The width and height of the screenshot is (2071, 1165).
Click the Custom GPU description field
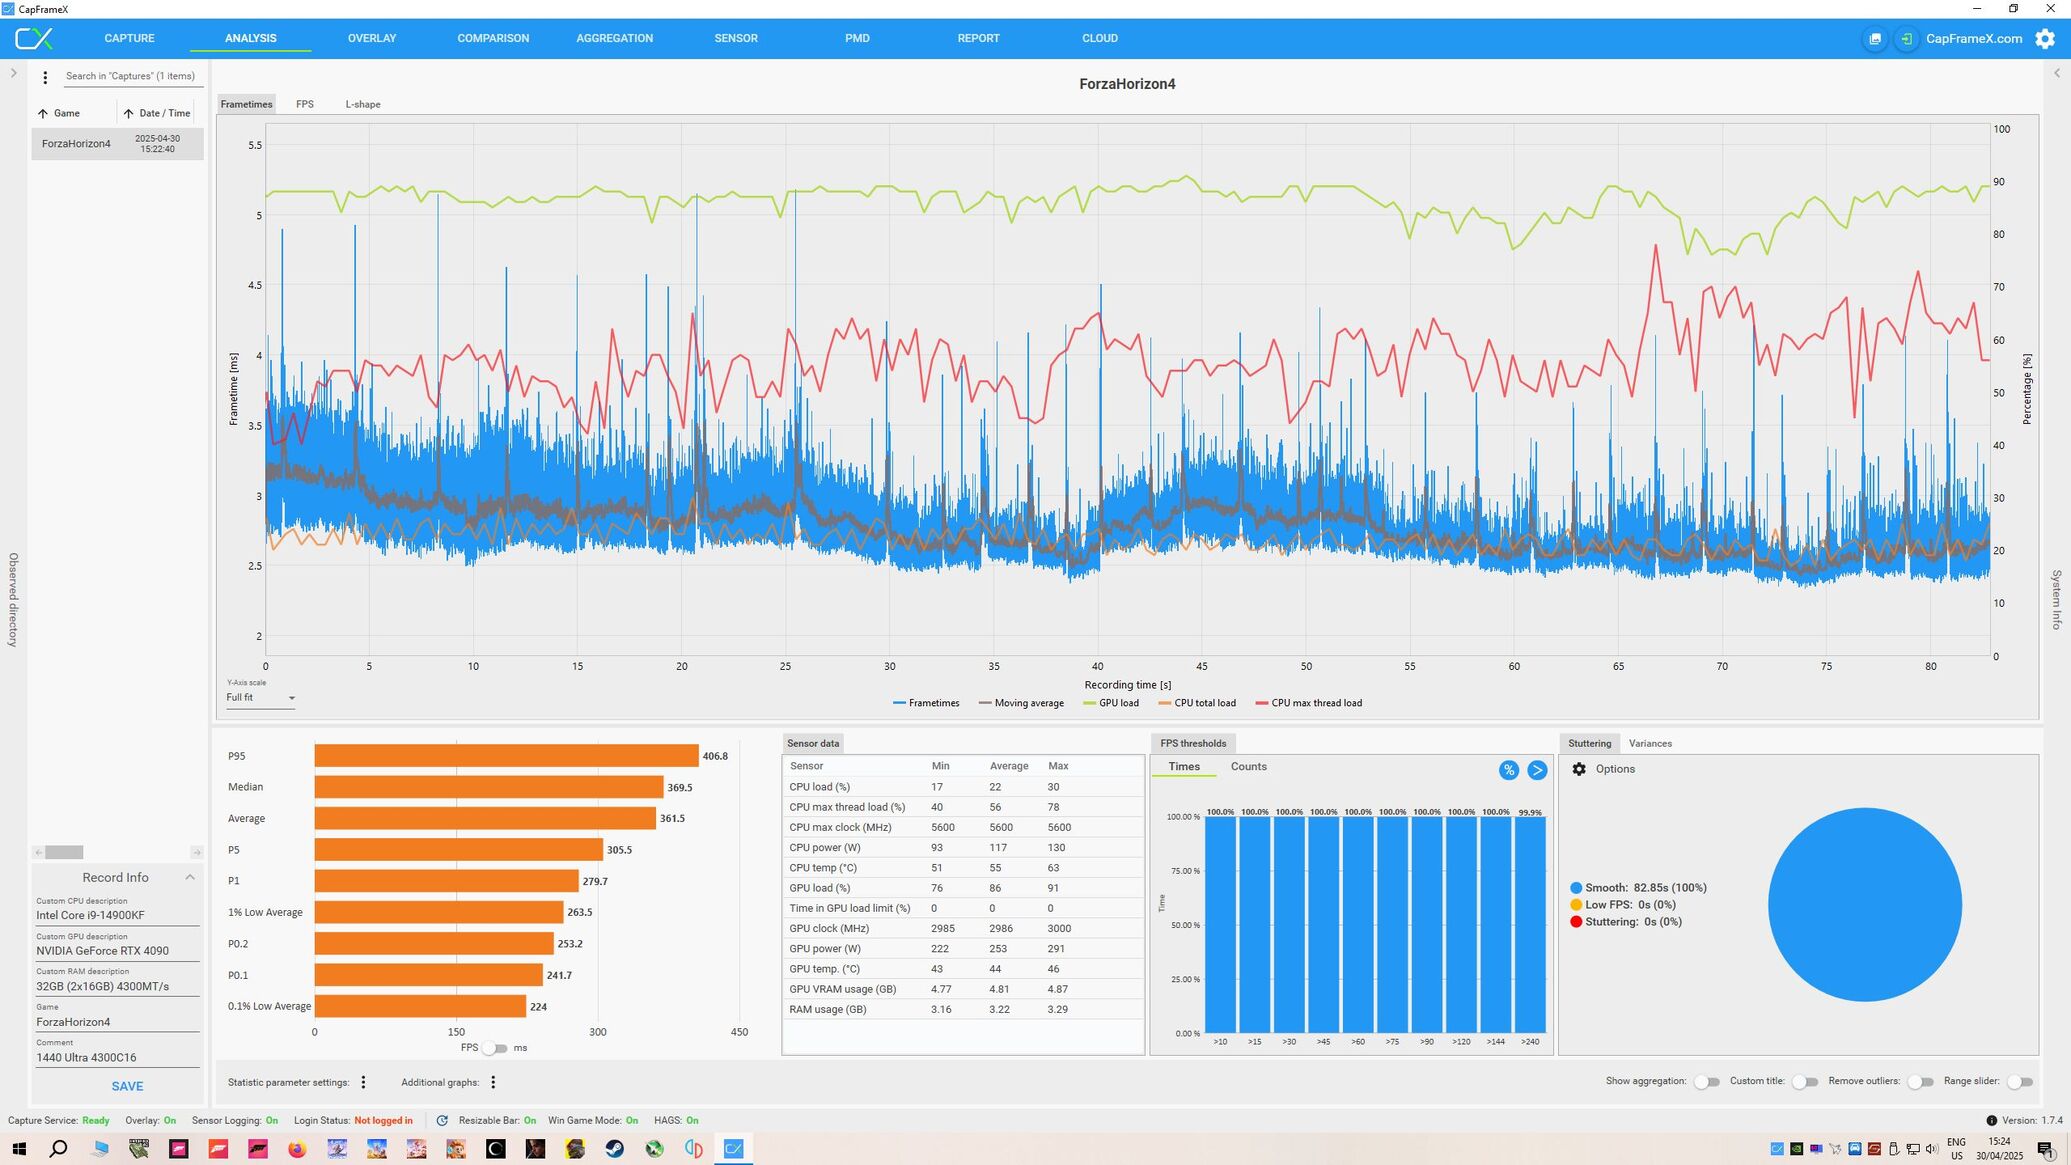pyautogui.click(x=118, y=951)
